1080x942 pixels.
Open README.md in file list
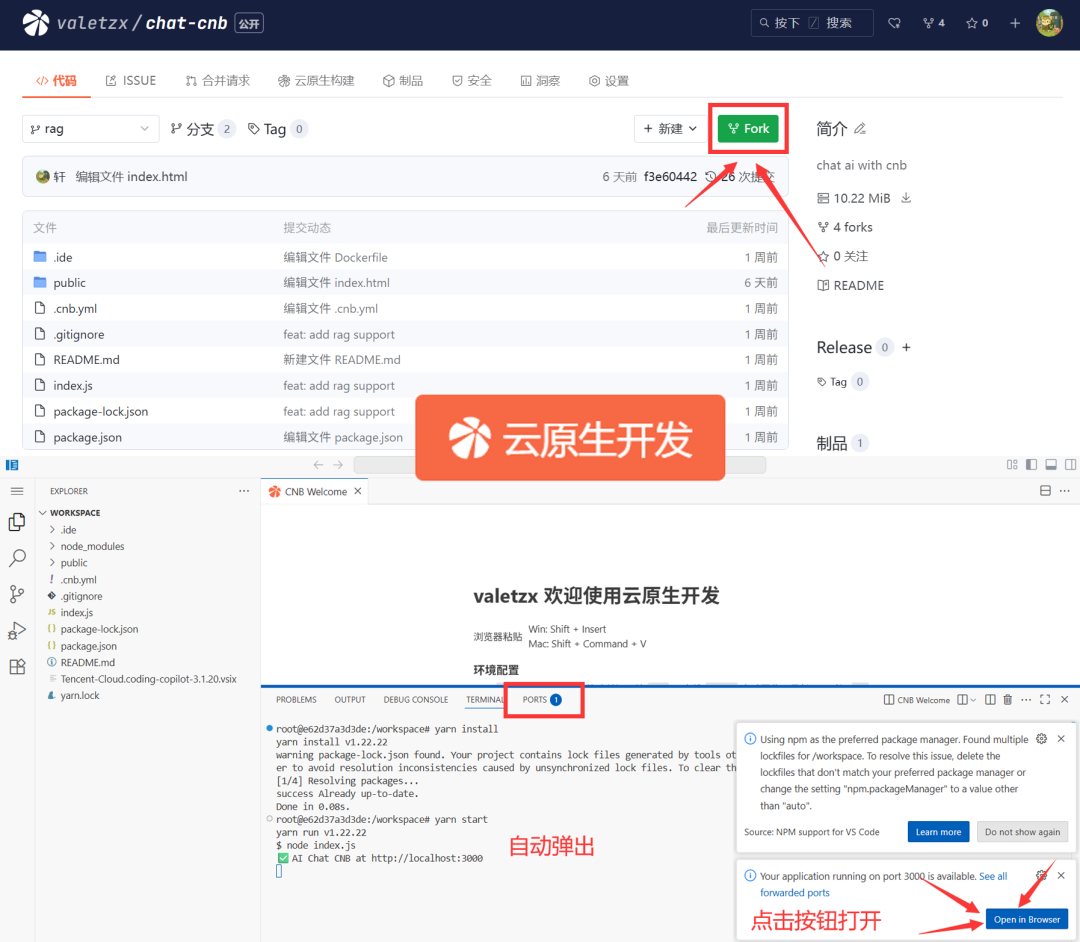point(87,359)
